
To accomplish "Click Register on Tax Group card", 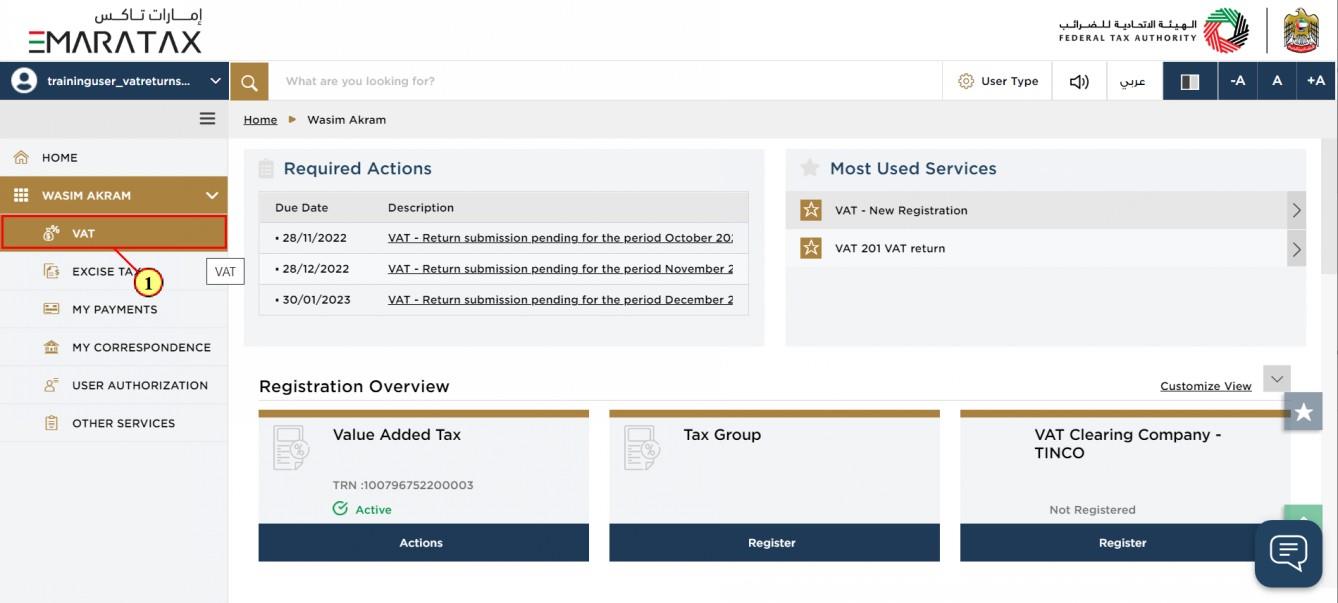I will pos(774,543).
